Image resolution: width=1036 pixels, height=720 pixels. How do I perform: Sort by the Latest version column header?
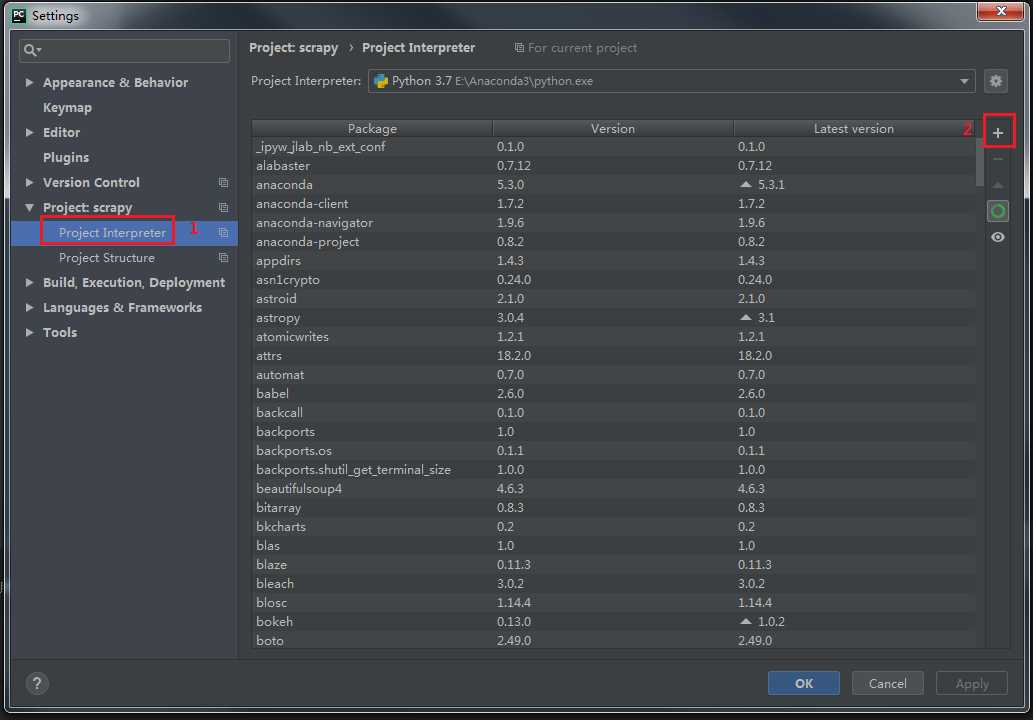pos(854,129)
